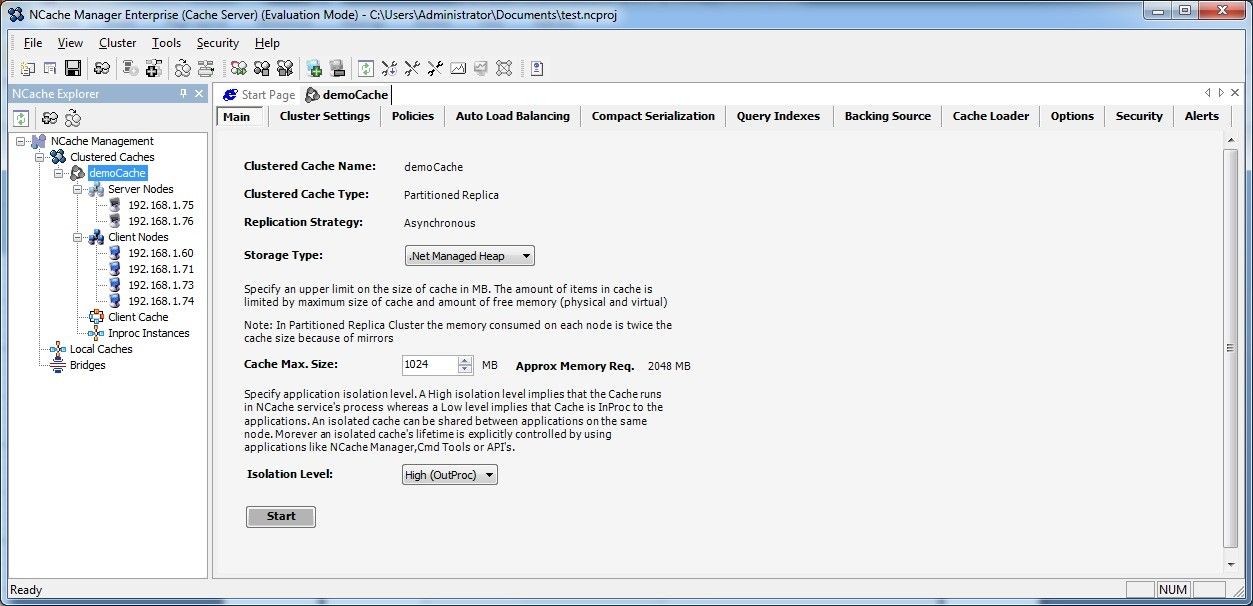
Task: Click the server icon with the plus sign
Action: pos(153,68)
